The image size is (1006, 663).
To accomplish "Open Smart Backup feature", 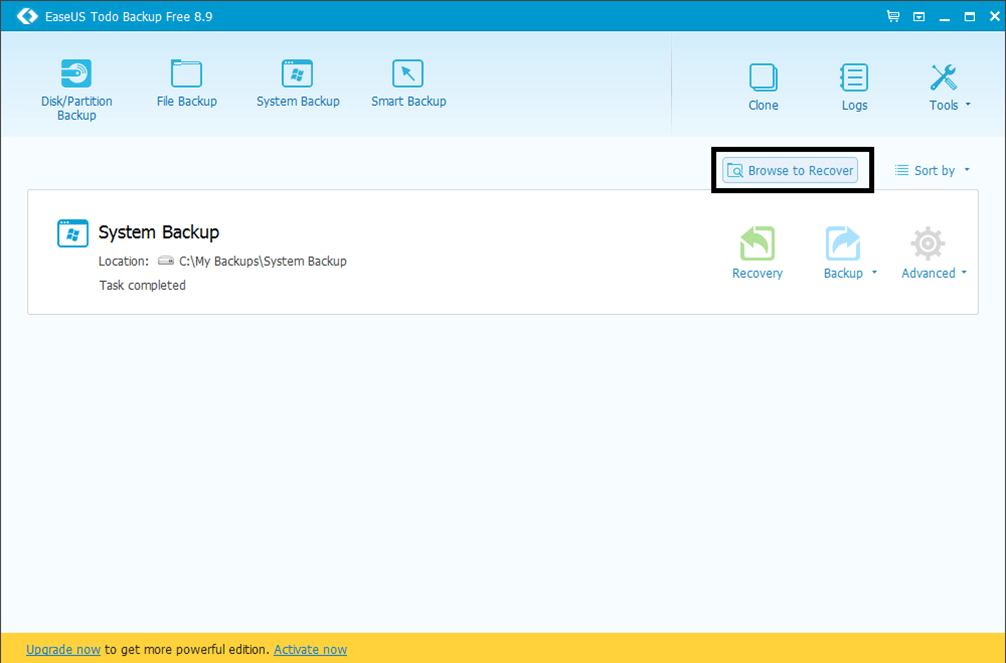I will click(x=409, y=83).
